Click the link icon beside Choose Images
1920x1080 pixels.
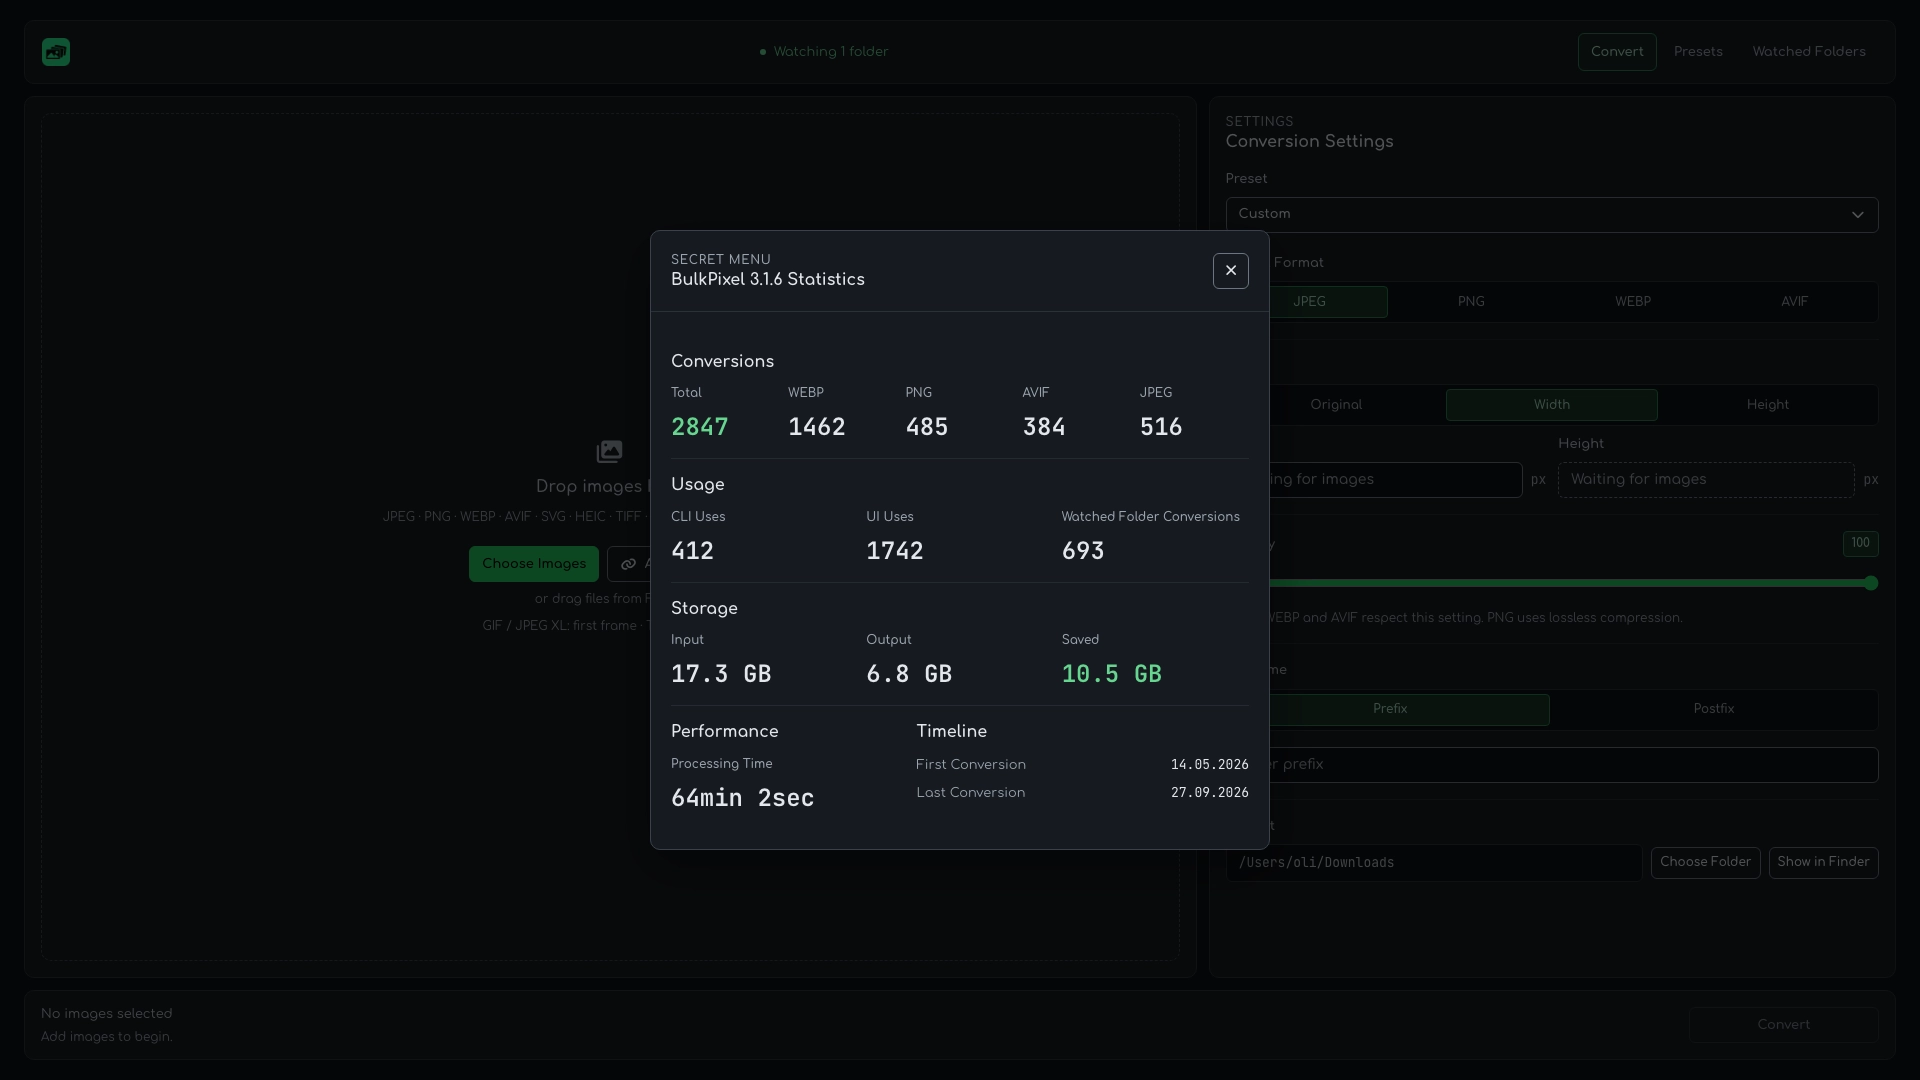[628, 564]
